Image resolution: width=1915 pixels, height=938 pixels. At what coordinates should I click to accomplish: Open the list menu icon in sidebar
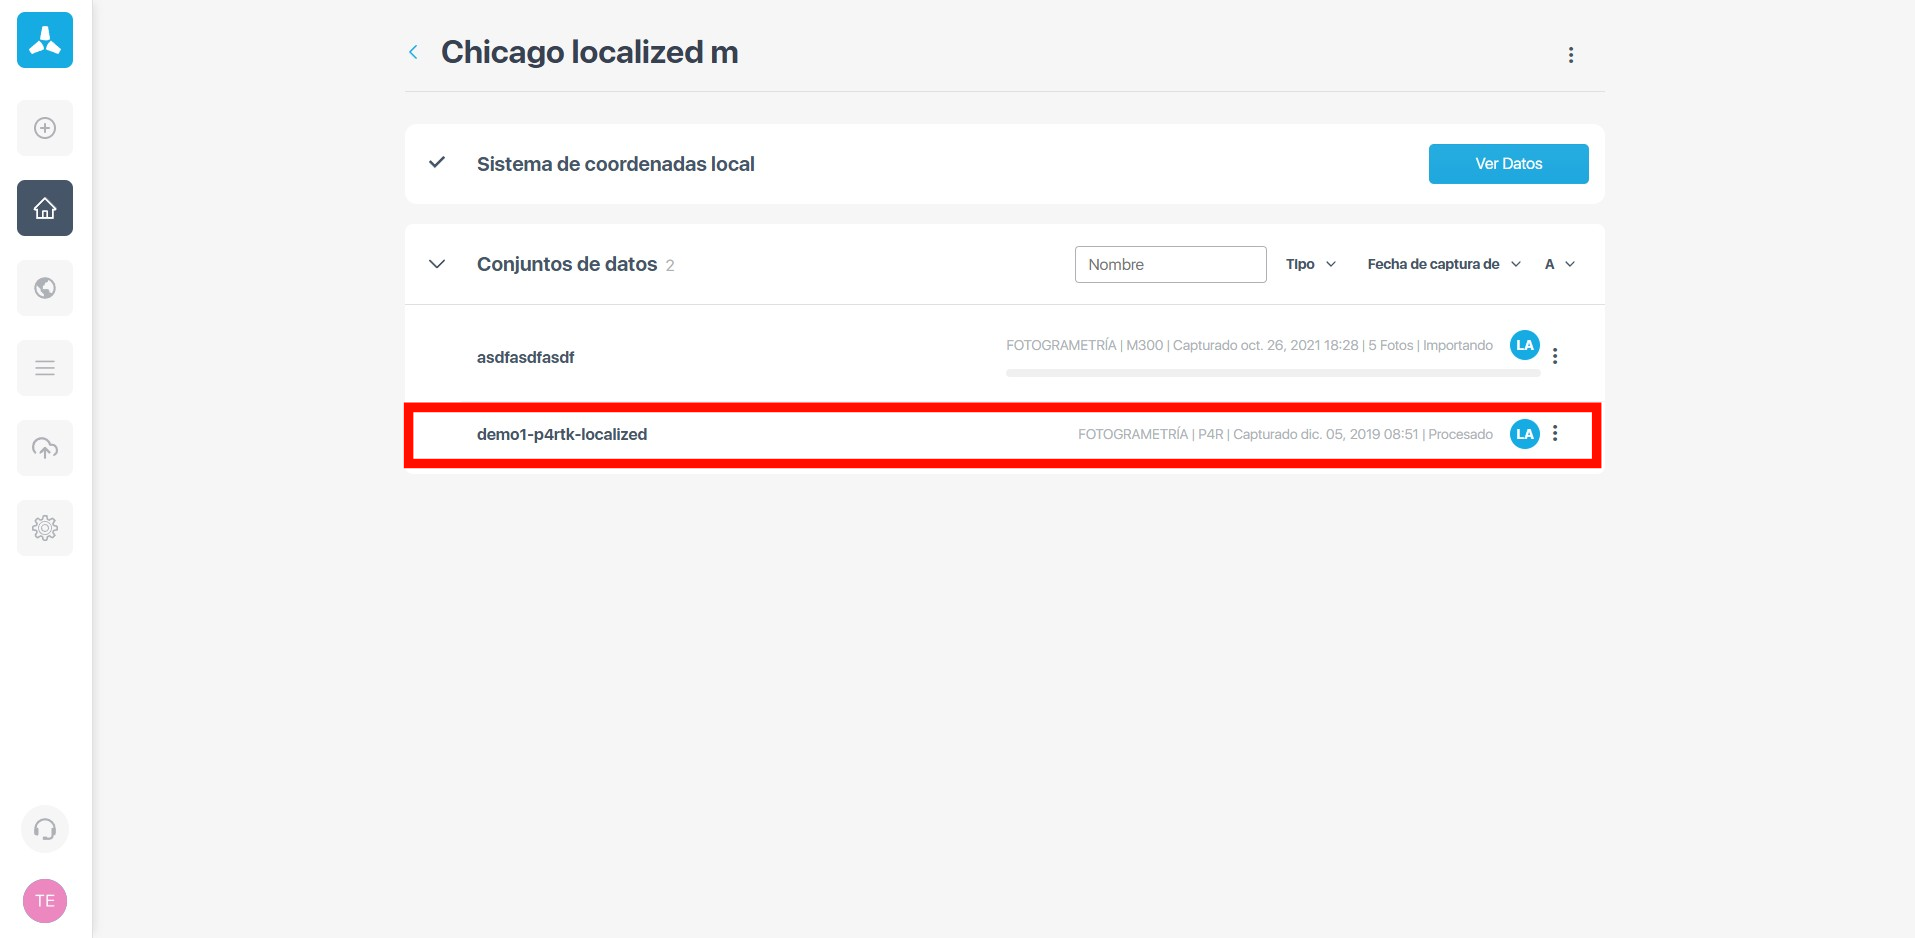(45, 368)
